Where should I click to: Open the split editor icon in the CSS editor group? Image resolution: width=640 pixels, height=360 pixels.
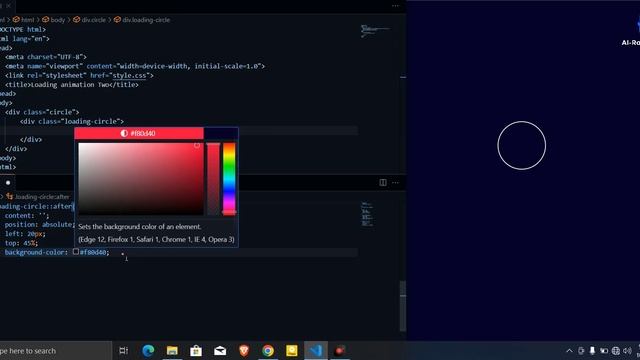pos(383,182)
